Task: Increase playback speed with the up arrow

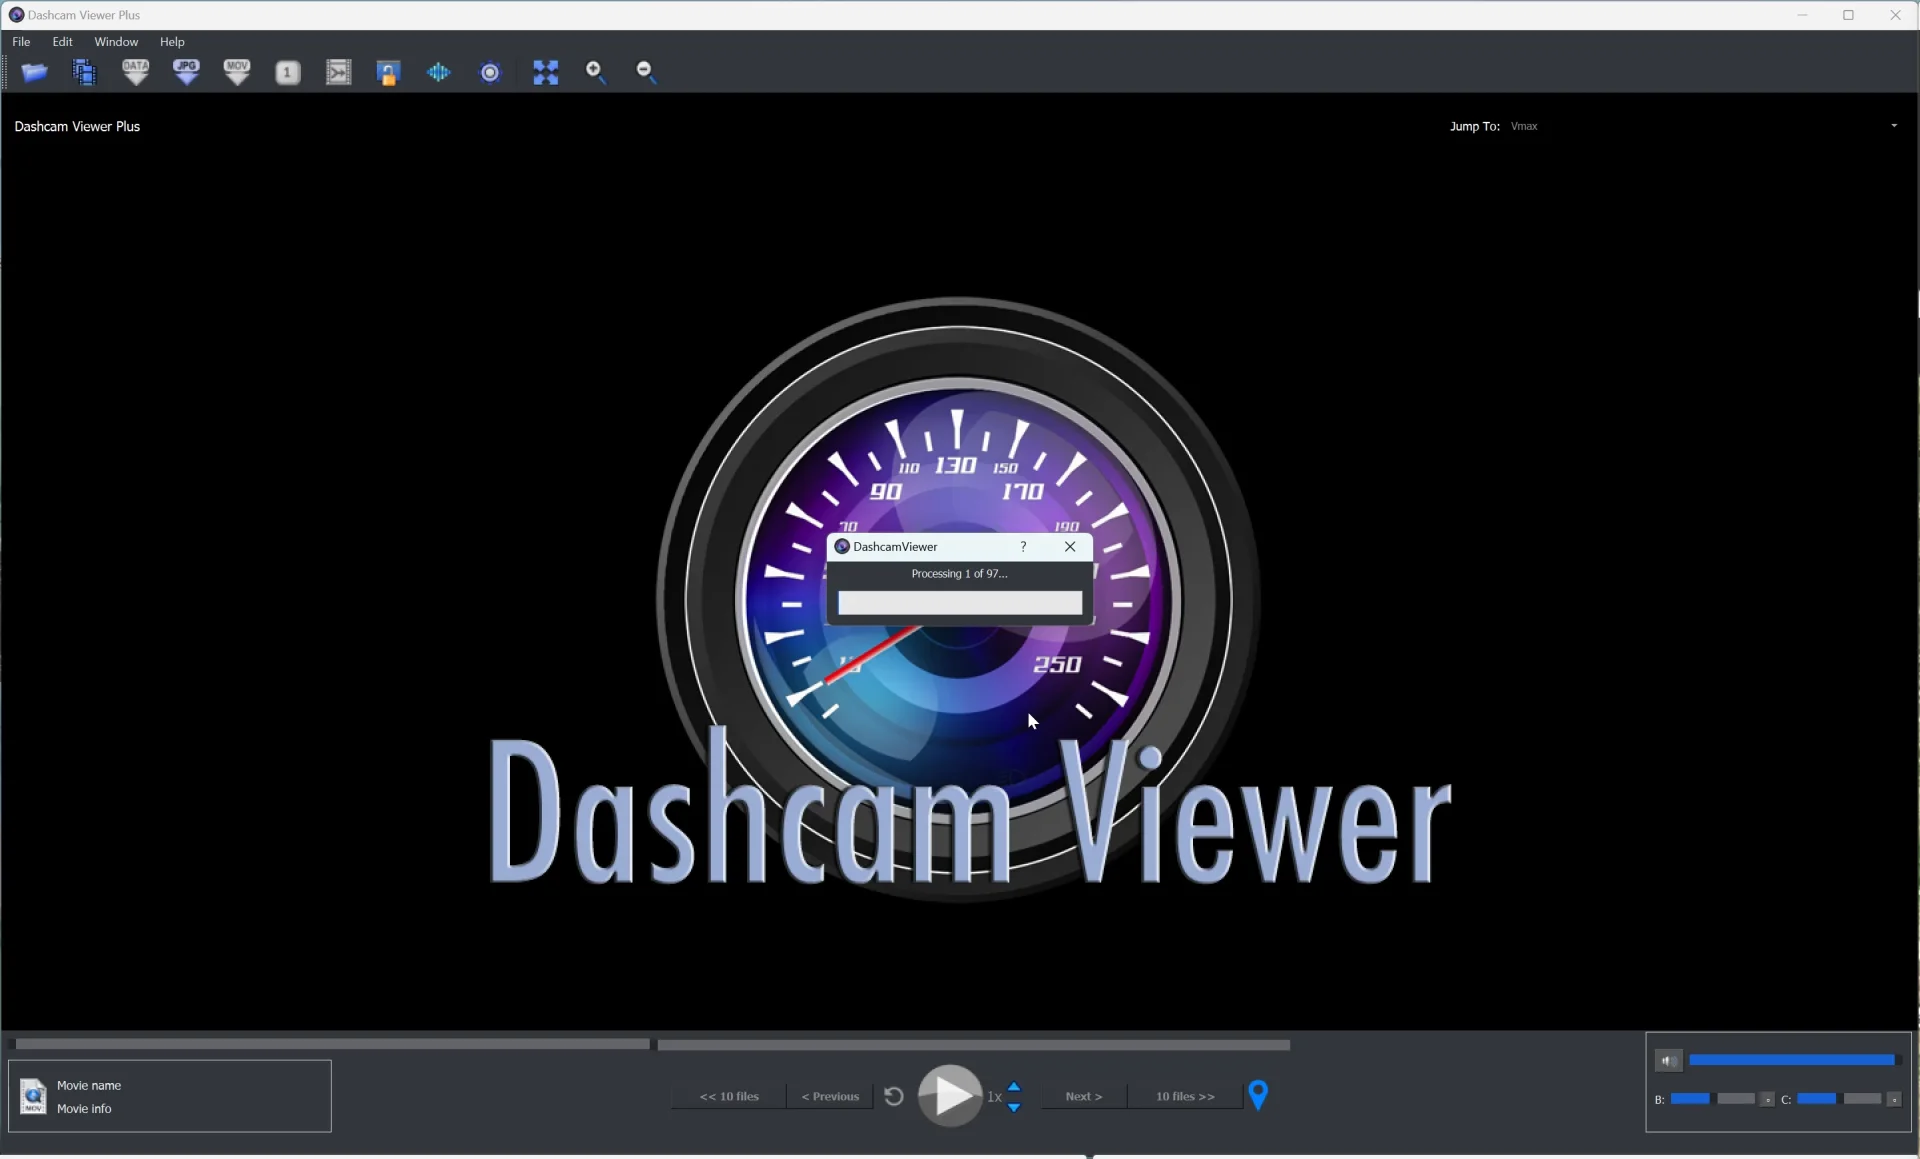Action: 1014,1086
